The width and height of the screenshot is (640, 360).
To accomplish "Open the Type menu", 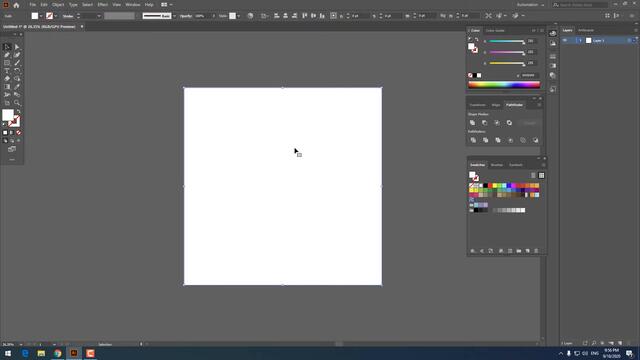I will (73, 4).
